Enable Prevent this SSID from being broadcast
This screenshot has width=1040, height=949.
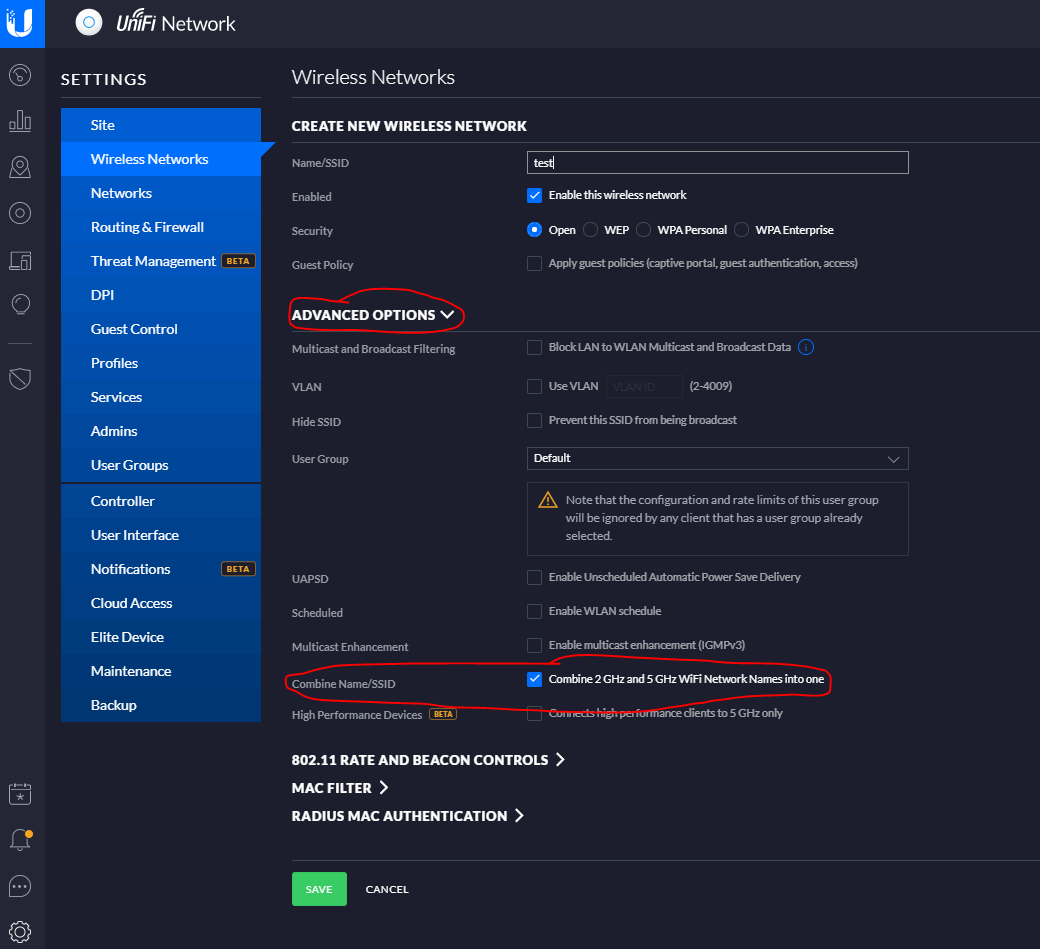(535, 420)
